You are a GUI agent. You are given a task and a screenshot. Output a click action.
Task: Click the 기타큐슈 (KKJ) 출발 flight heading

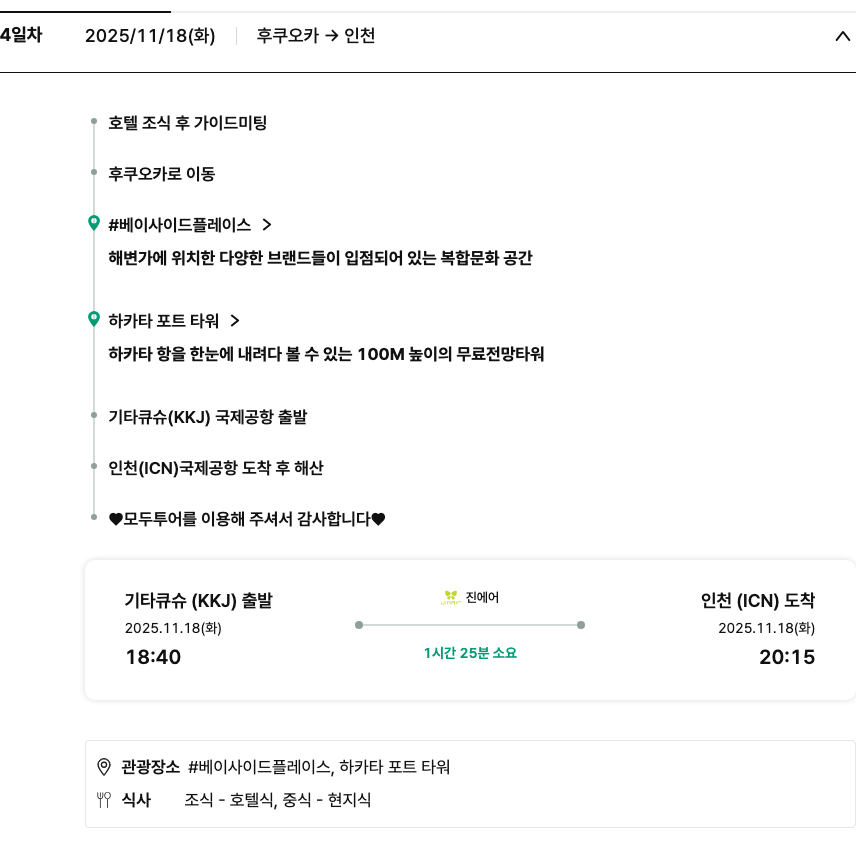coord(198,601)
